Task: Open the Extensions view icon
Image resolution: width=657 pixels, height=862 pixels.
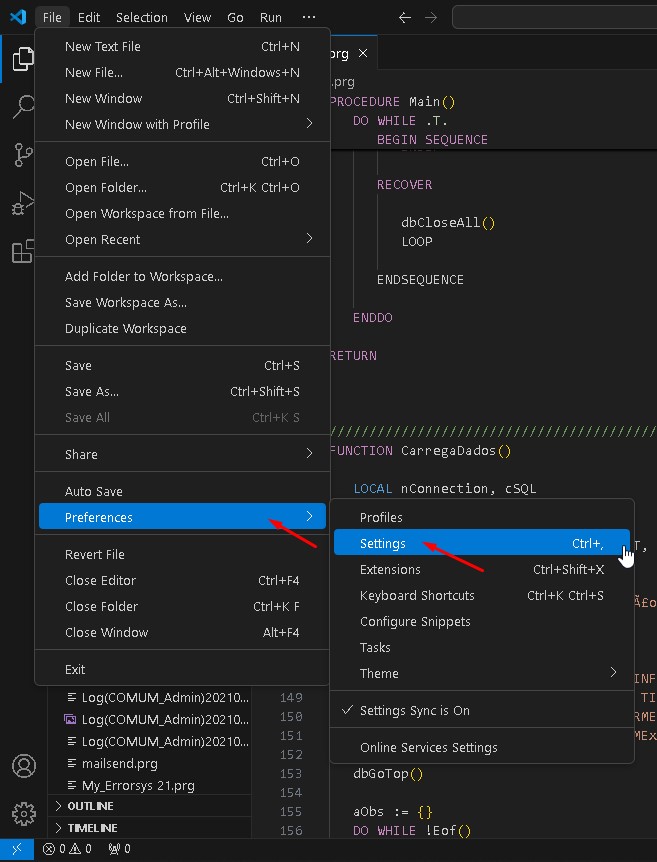Action: [x=22, y=252]
